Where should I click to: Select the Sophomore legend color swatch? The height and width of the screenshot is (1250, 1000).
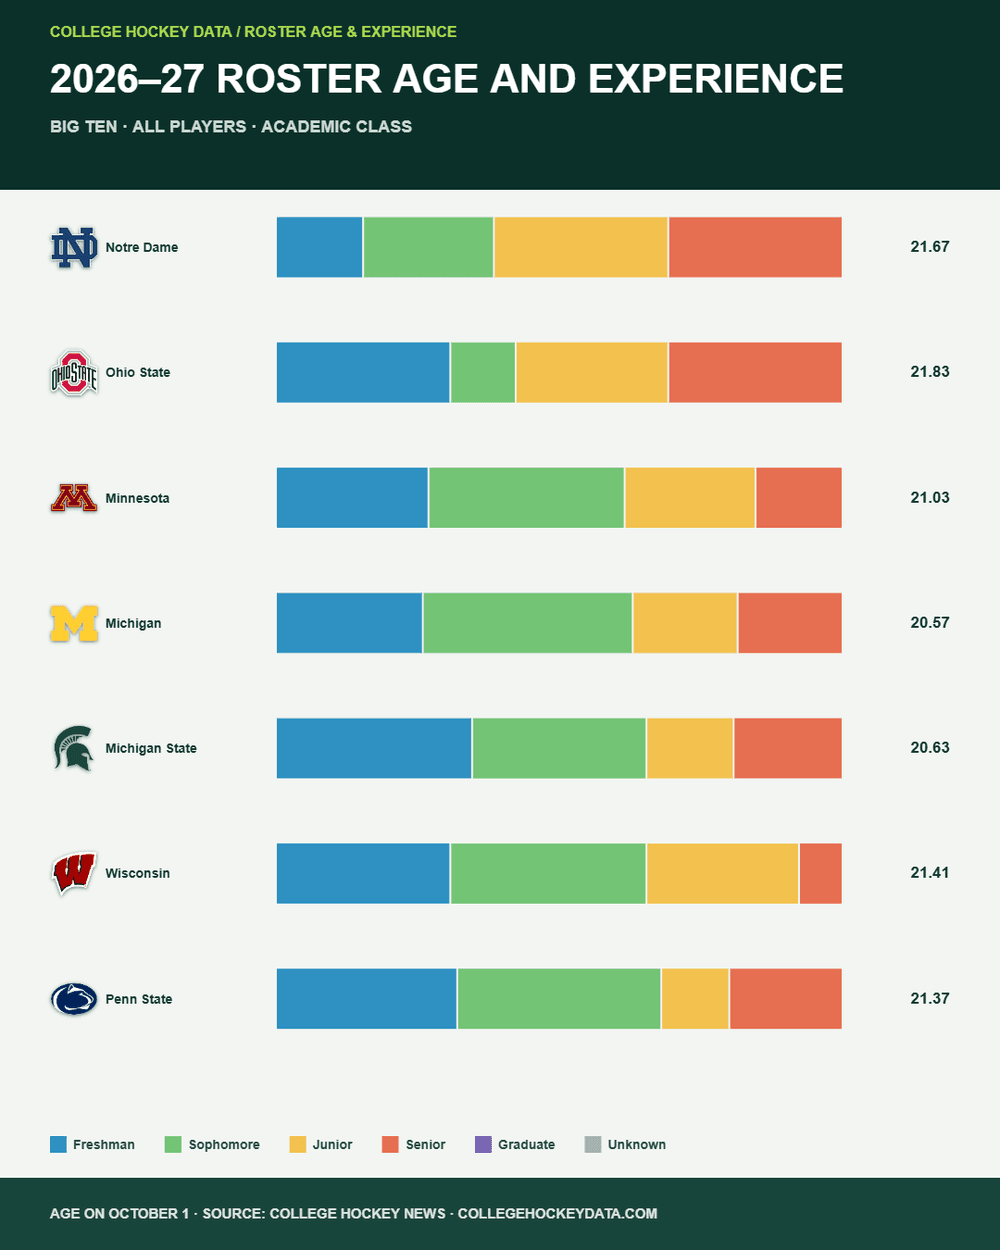point(174,1144)
